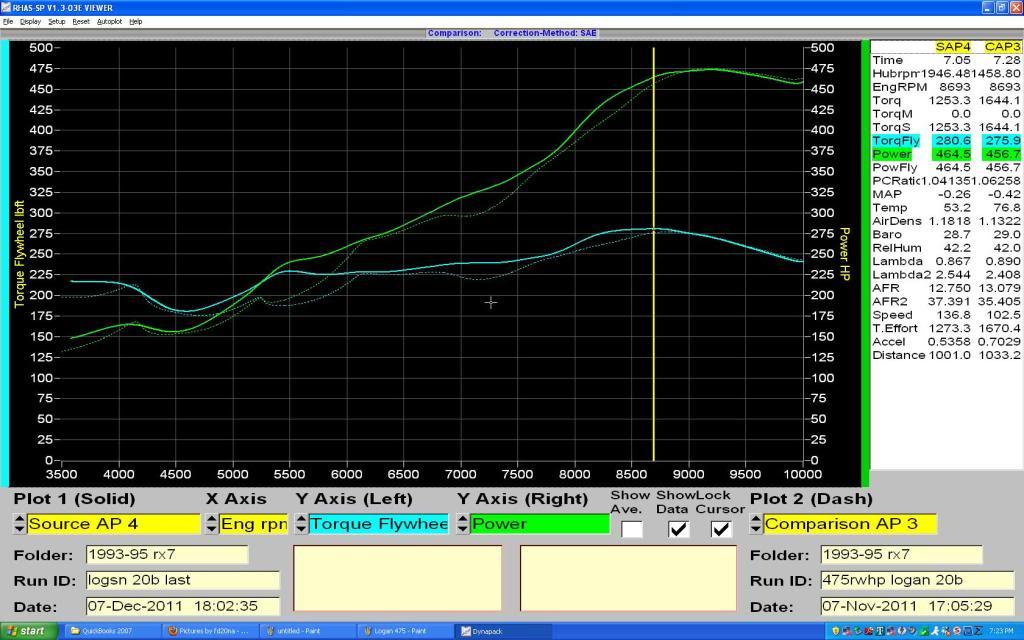Click the RHAS-SP viewer title bar icon
Viewport: 1024px width, 640px height.
click(x=6, y=7)
